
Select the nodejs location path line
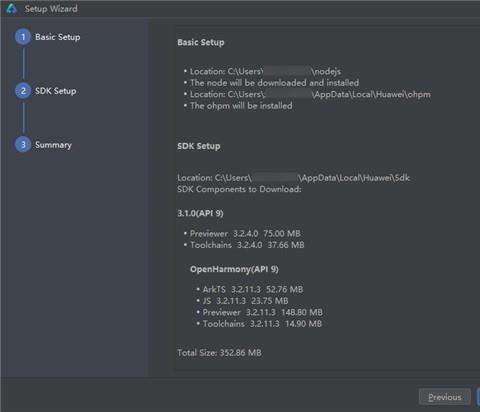coord(262,71)
